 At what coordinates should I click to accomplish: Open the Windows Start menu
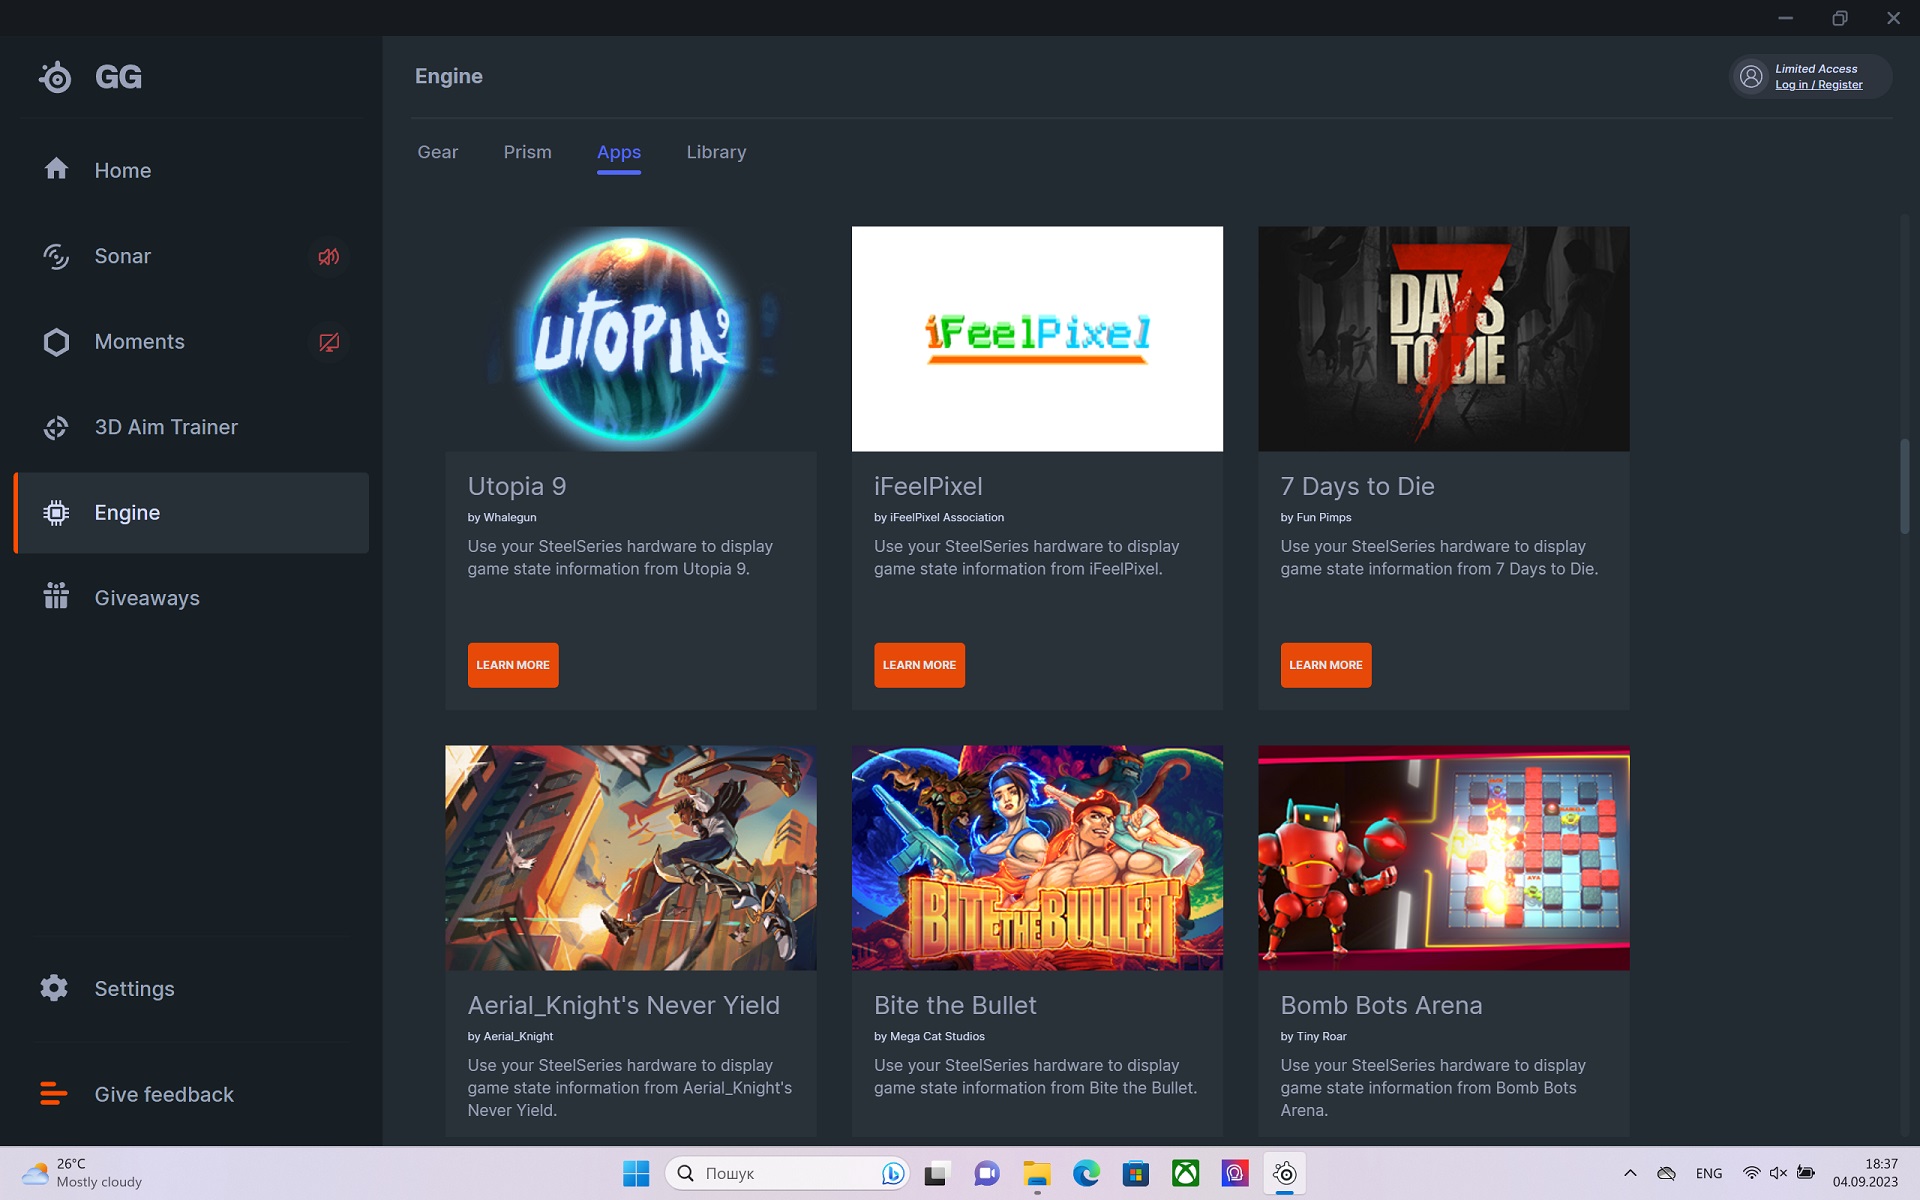[636, 1173]
